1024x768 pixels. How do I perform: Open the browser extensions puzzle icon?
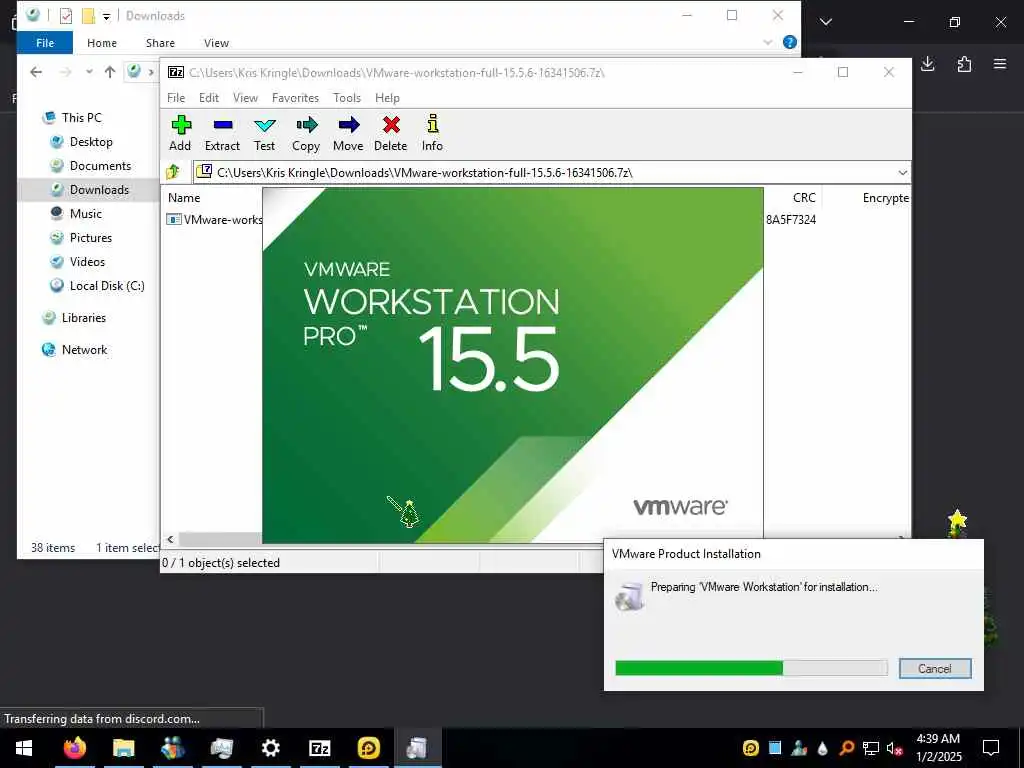964,64
